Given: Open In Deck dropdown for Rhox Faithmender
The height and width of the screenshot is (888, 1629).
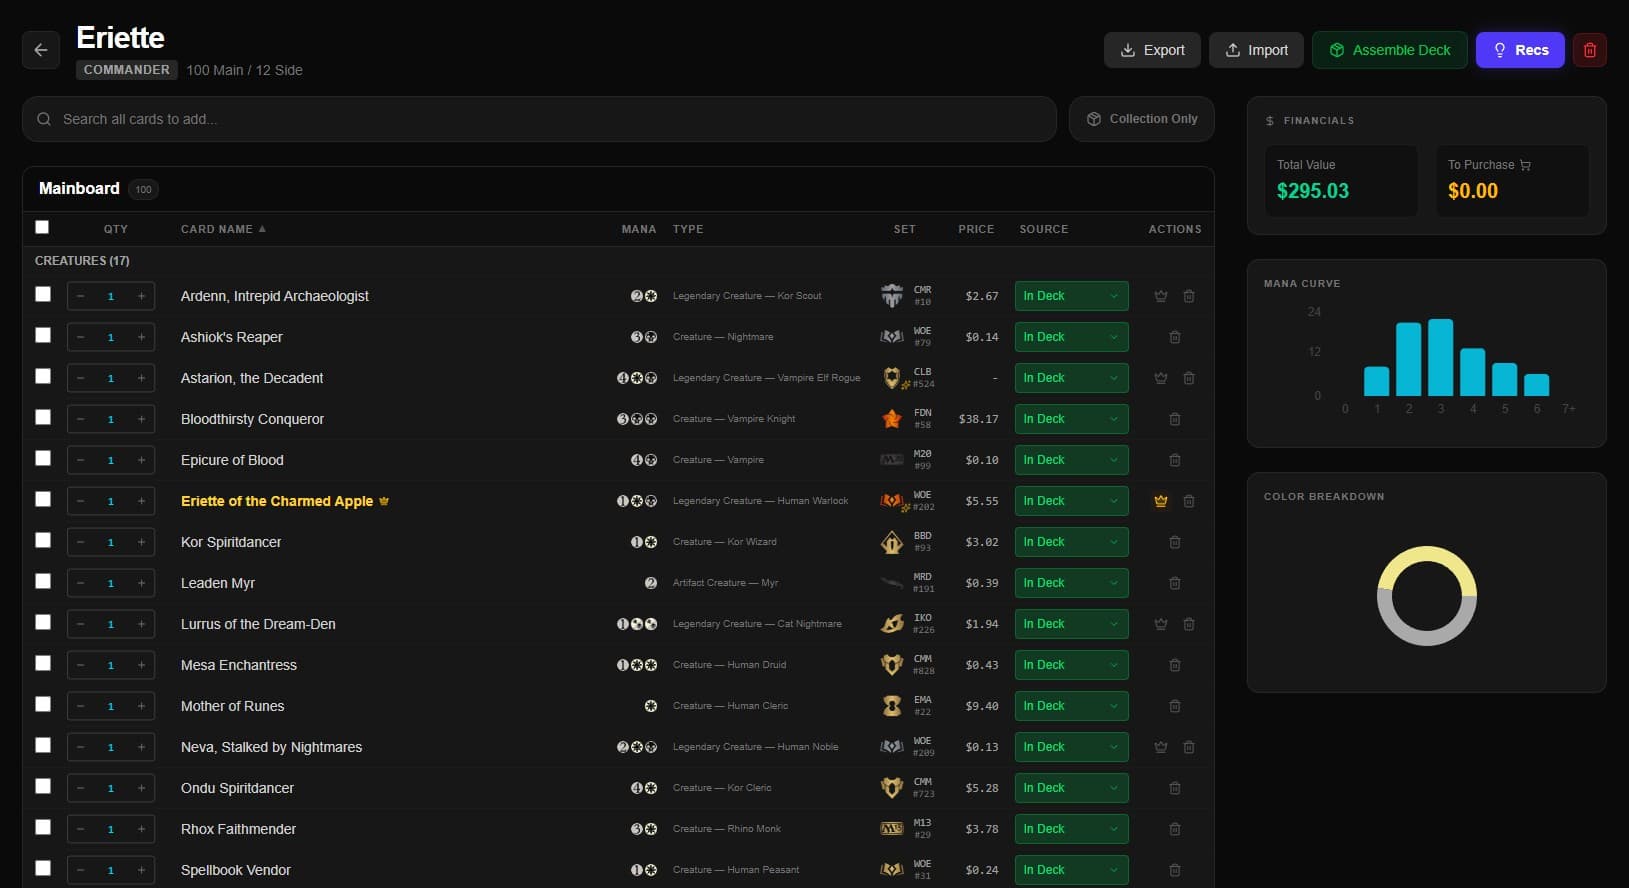Looking at the screenshot, I should pyautogui.click(x=1070, y=829).
